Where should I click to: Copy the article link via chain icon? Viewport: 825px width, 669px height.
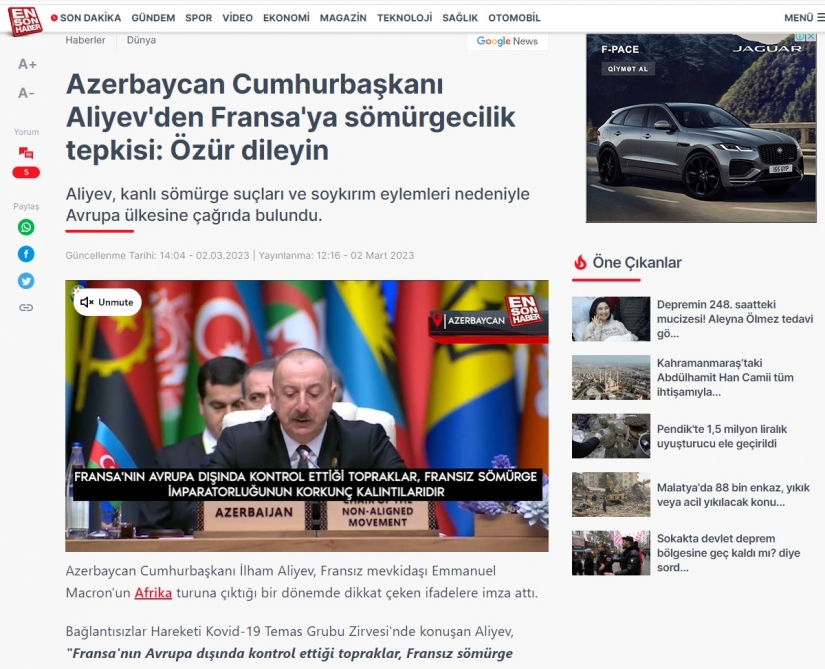pyautogui.click(x=26, y=308)
